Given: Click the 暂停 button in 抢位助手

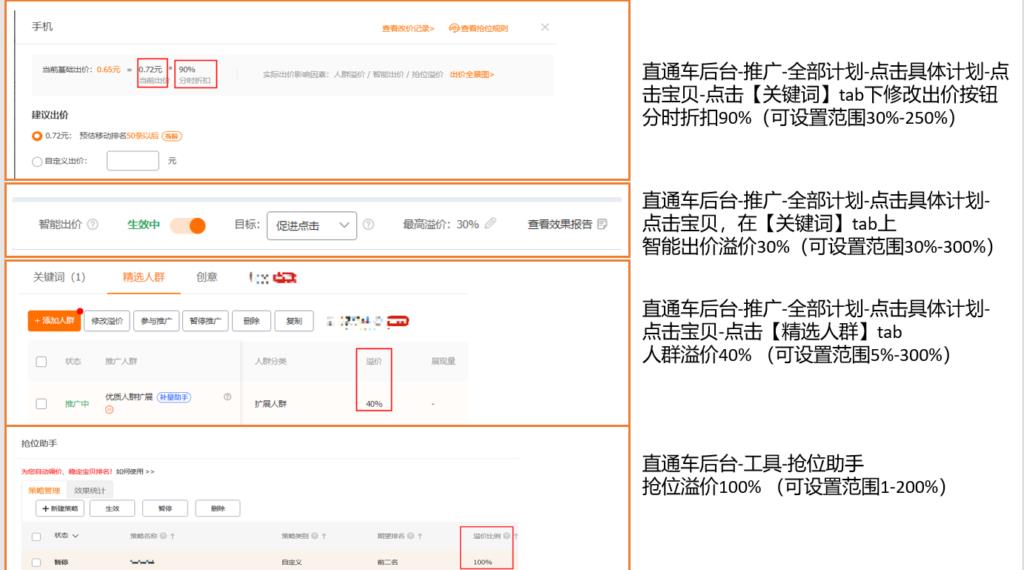Looking at the screenshot, I should (165, 508).
